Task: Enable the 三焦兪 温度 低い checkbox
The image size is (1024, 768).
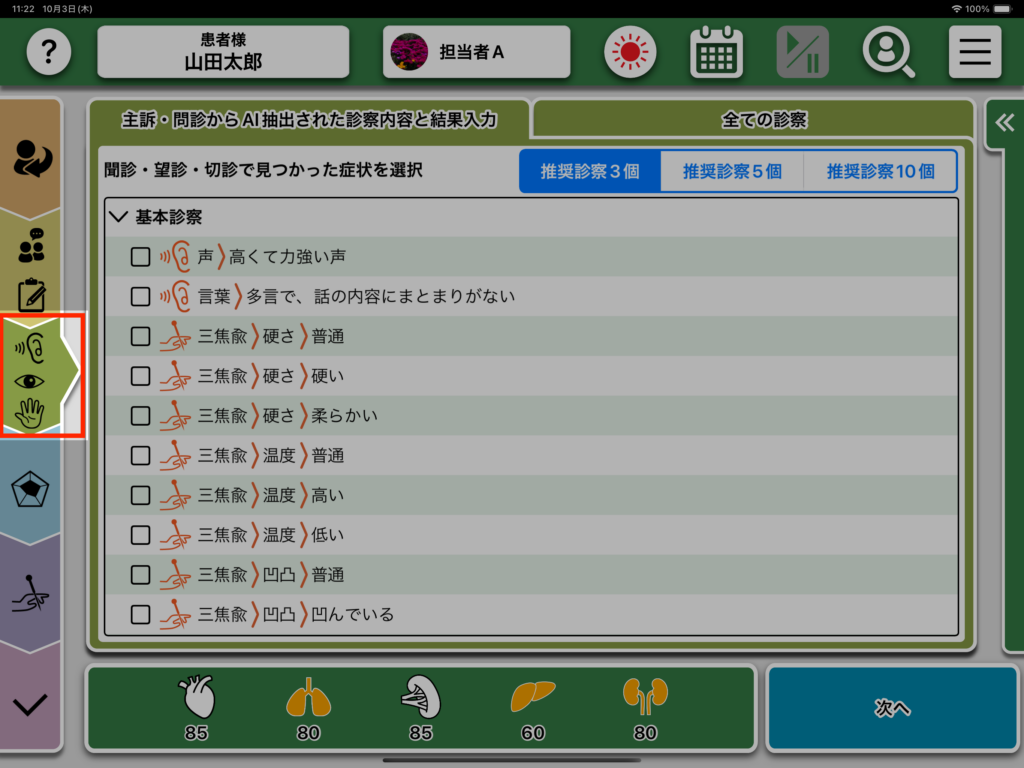Action: point(141,535)
